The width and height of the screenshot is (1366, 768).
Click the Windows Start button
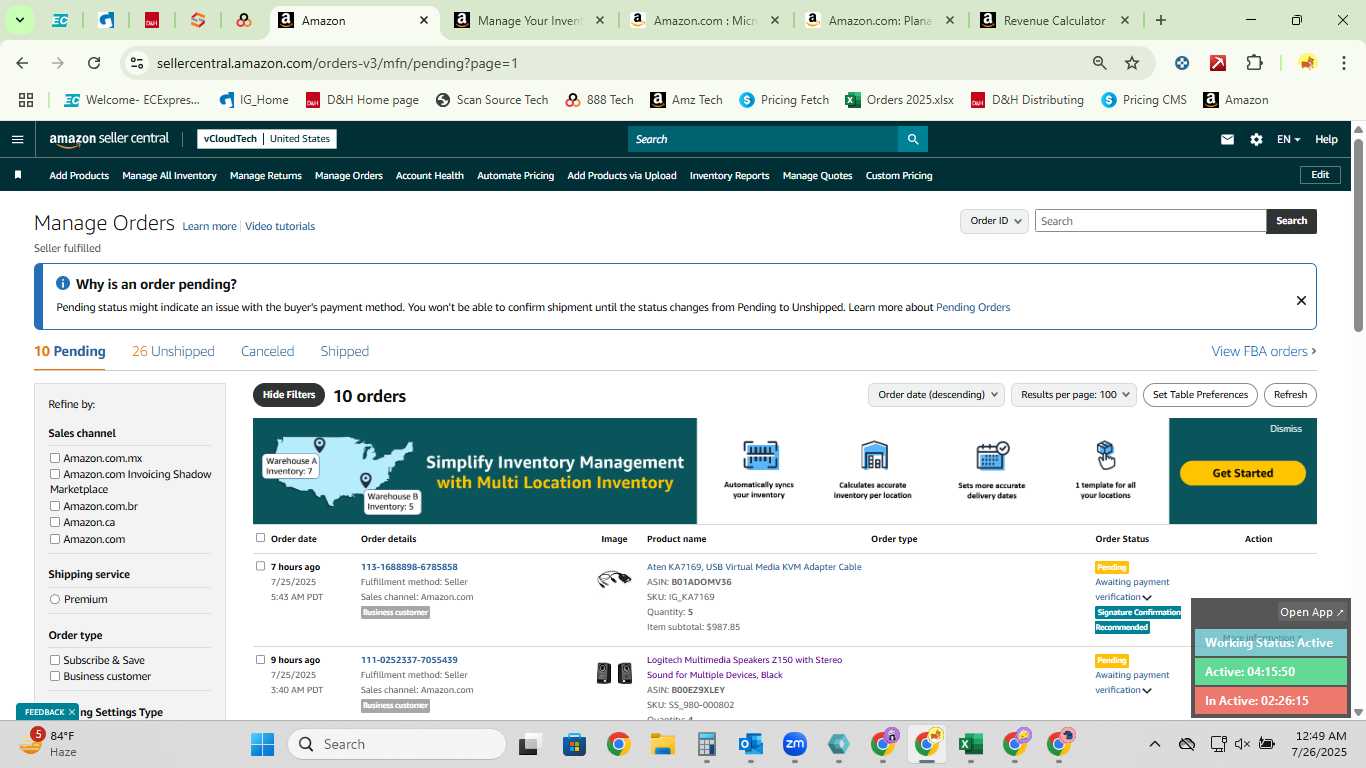pyautogui.click(x=262, y=744)
